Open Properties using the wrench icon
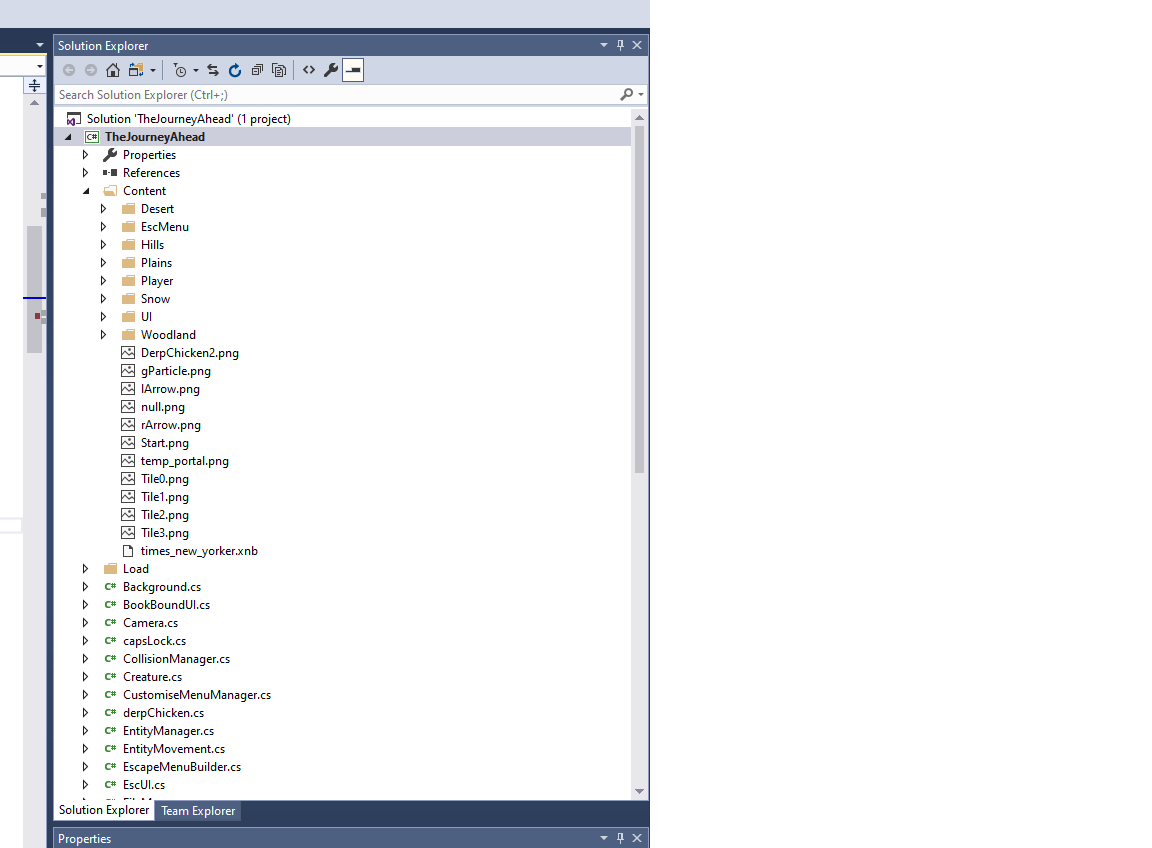 tap(330, 70)
